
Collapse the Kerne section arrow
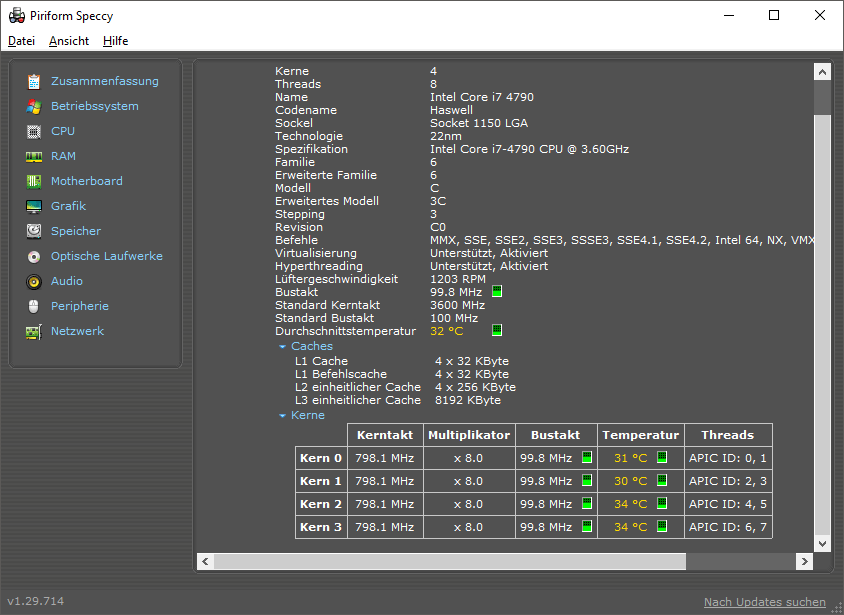[282, 415]
